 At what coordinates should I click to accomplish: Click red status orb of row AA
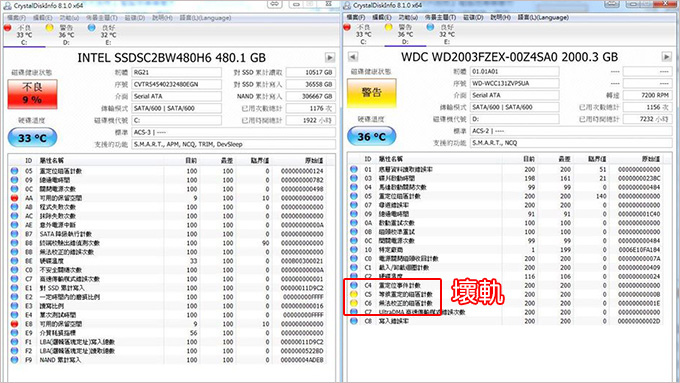coord(14,198)
